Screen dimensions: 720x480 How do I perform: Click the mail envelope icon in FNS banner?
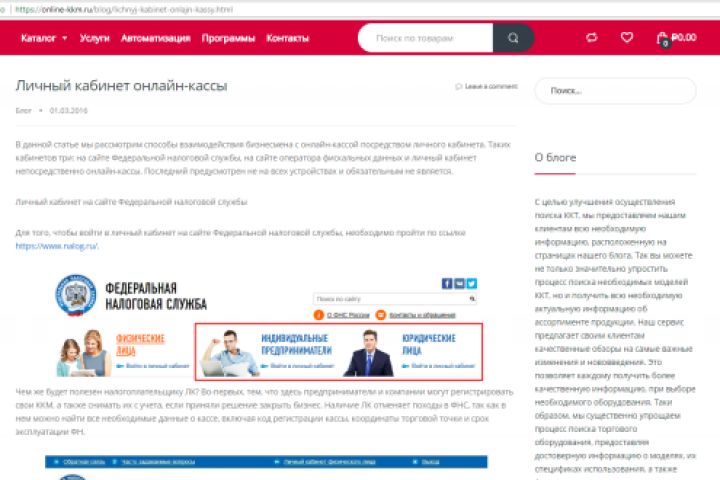tap(459, 283)
